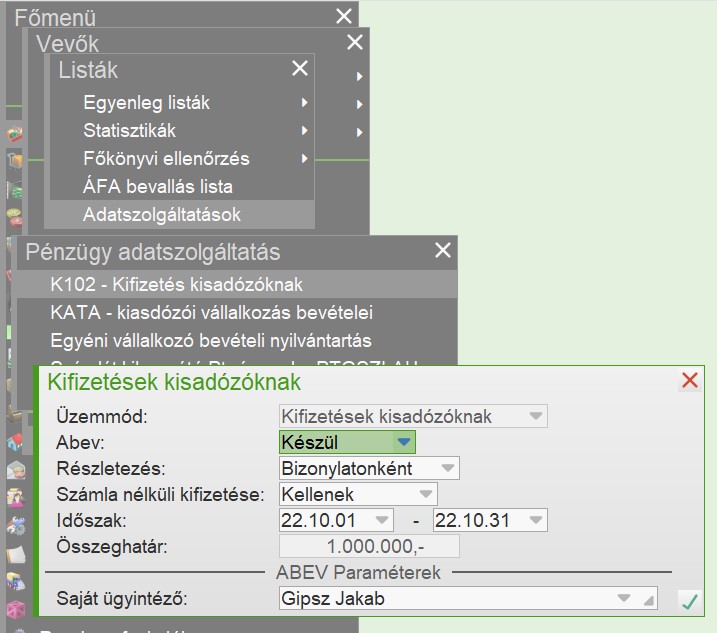Open the cart with boxes sidebar icon
The height and width of the screenshot is (633, 717).
click(x=14, y=161)
